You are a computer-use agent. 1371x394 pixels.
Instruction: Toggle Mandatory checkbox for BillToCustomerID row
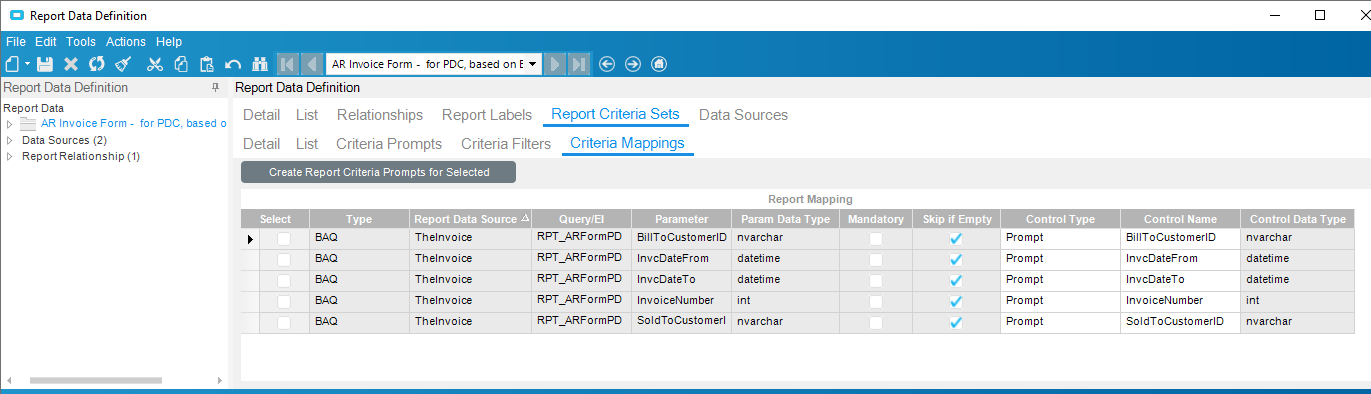876,239
